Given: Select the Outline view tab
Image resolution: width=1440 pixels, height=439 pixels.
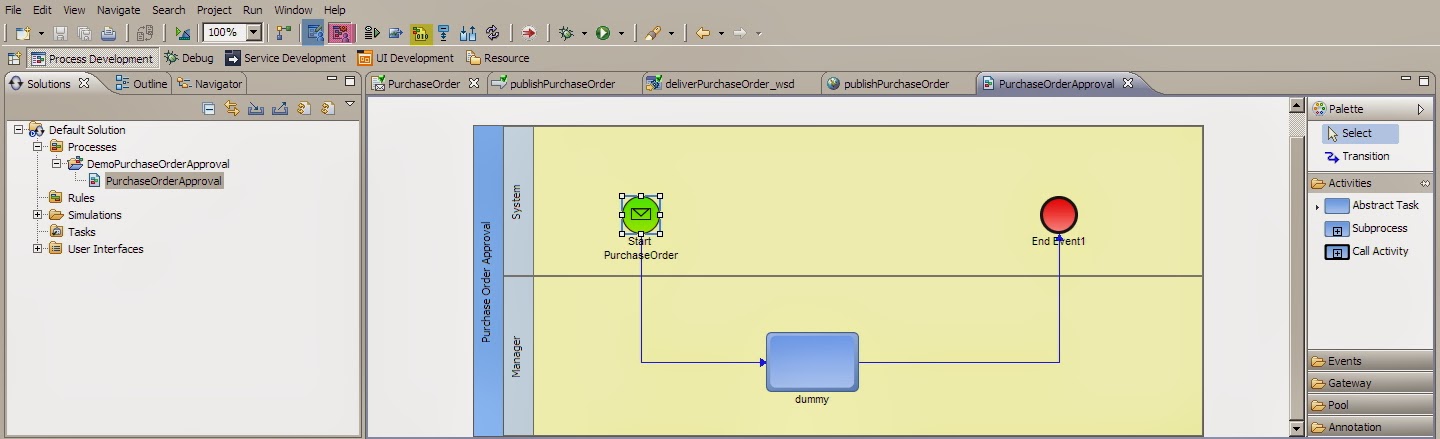Looking at the screenshot, I should point(141,84).
